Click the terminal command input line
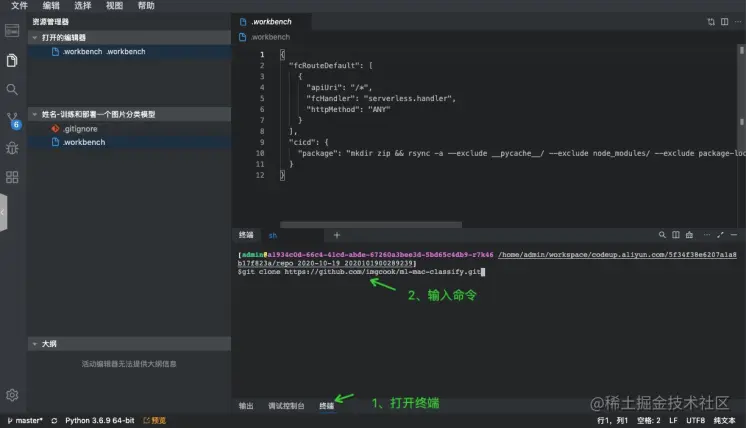Screen dimensions: 746x428 click(362, 272)
